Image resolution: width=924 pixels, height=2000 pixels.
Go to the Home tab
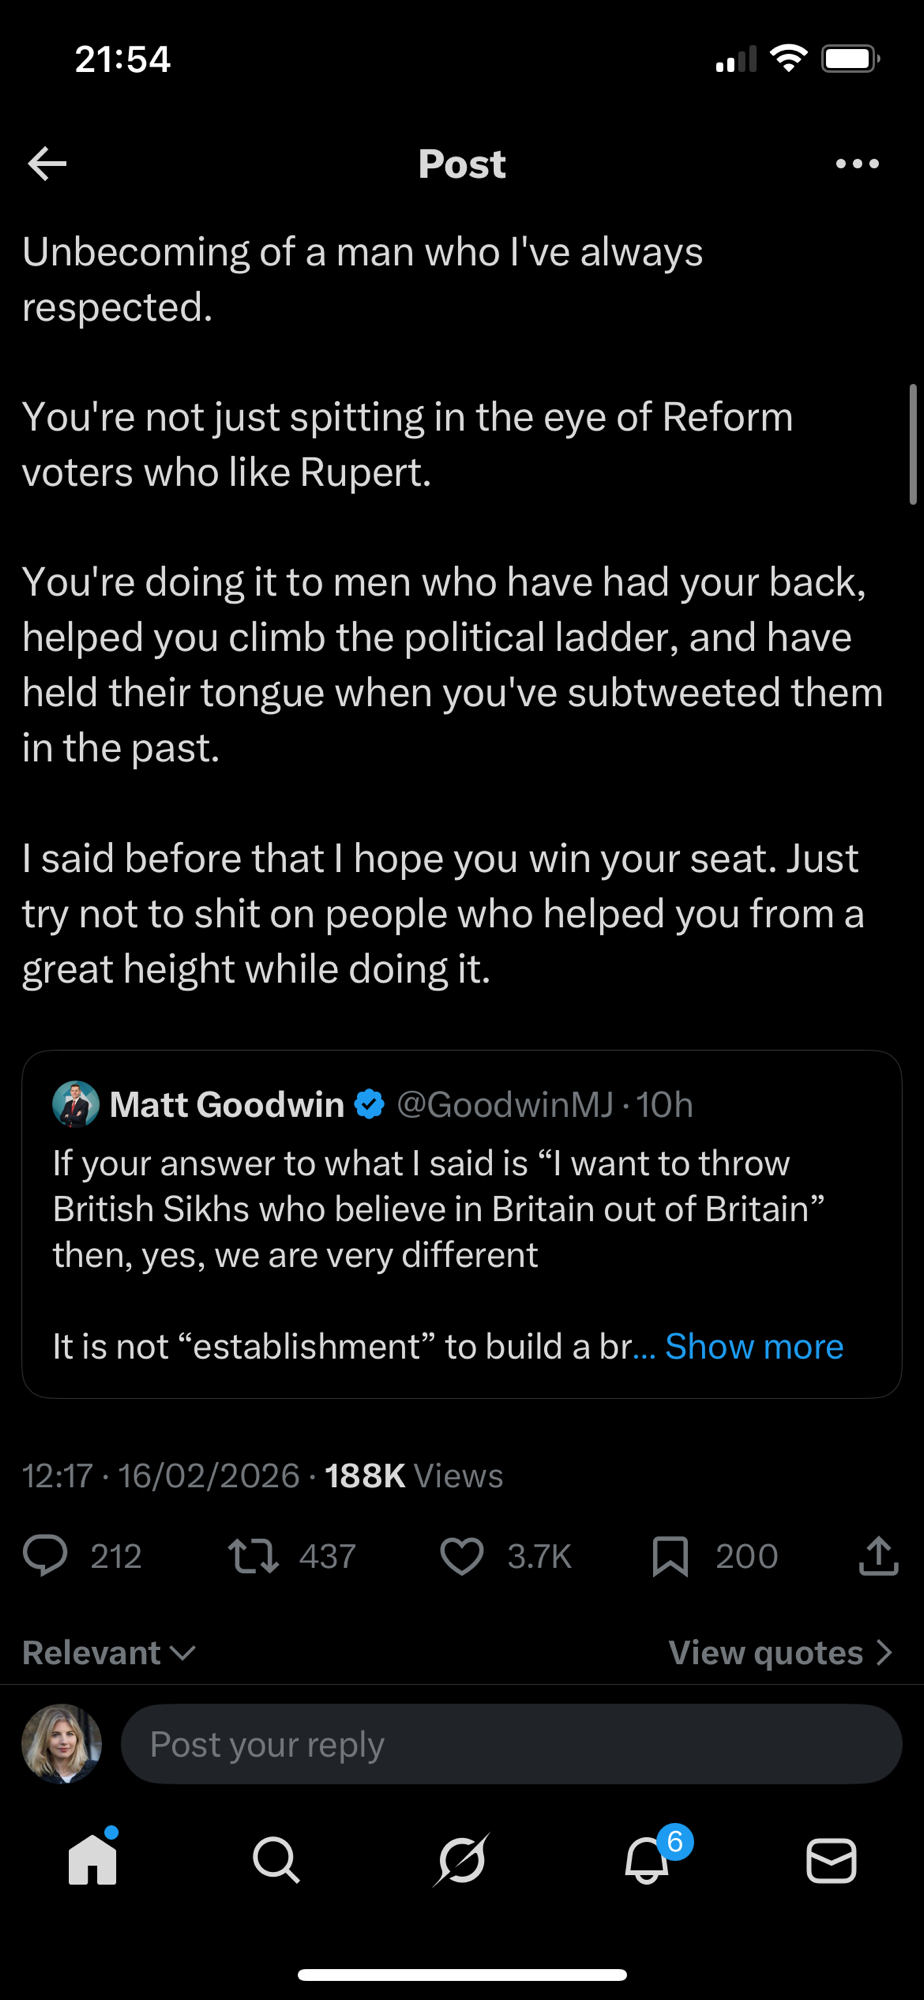[93, 1860]
